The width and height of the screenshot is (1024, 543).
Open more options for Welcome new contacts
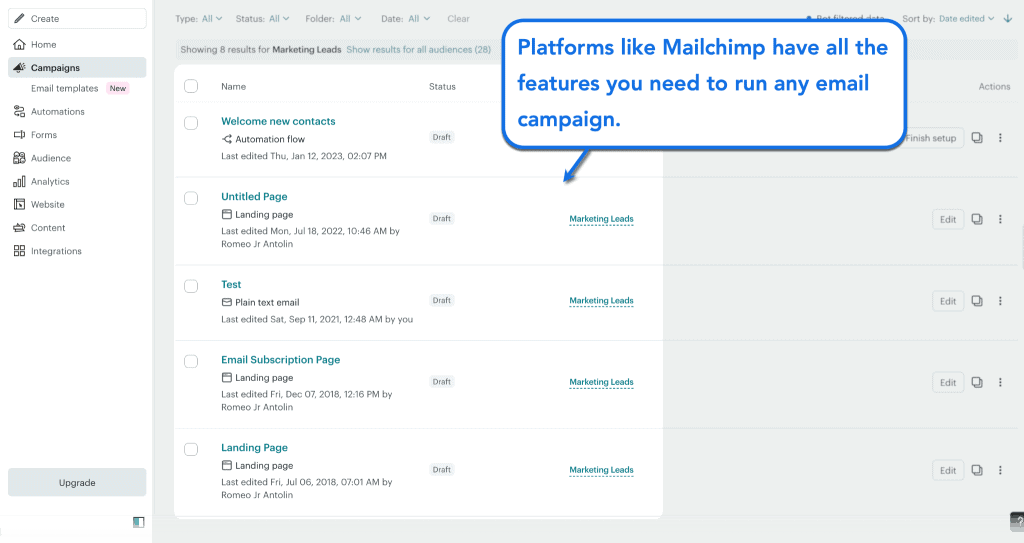[1000, 138]
